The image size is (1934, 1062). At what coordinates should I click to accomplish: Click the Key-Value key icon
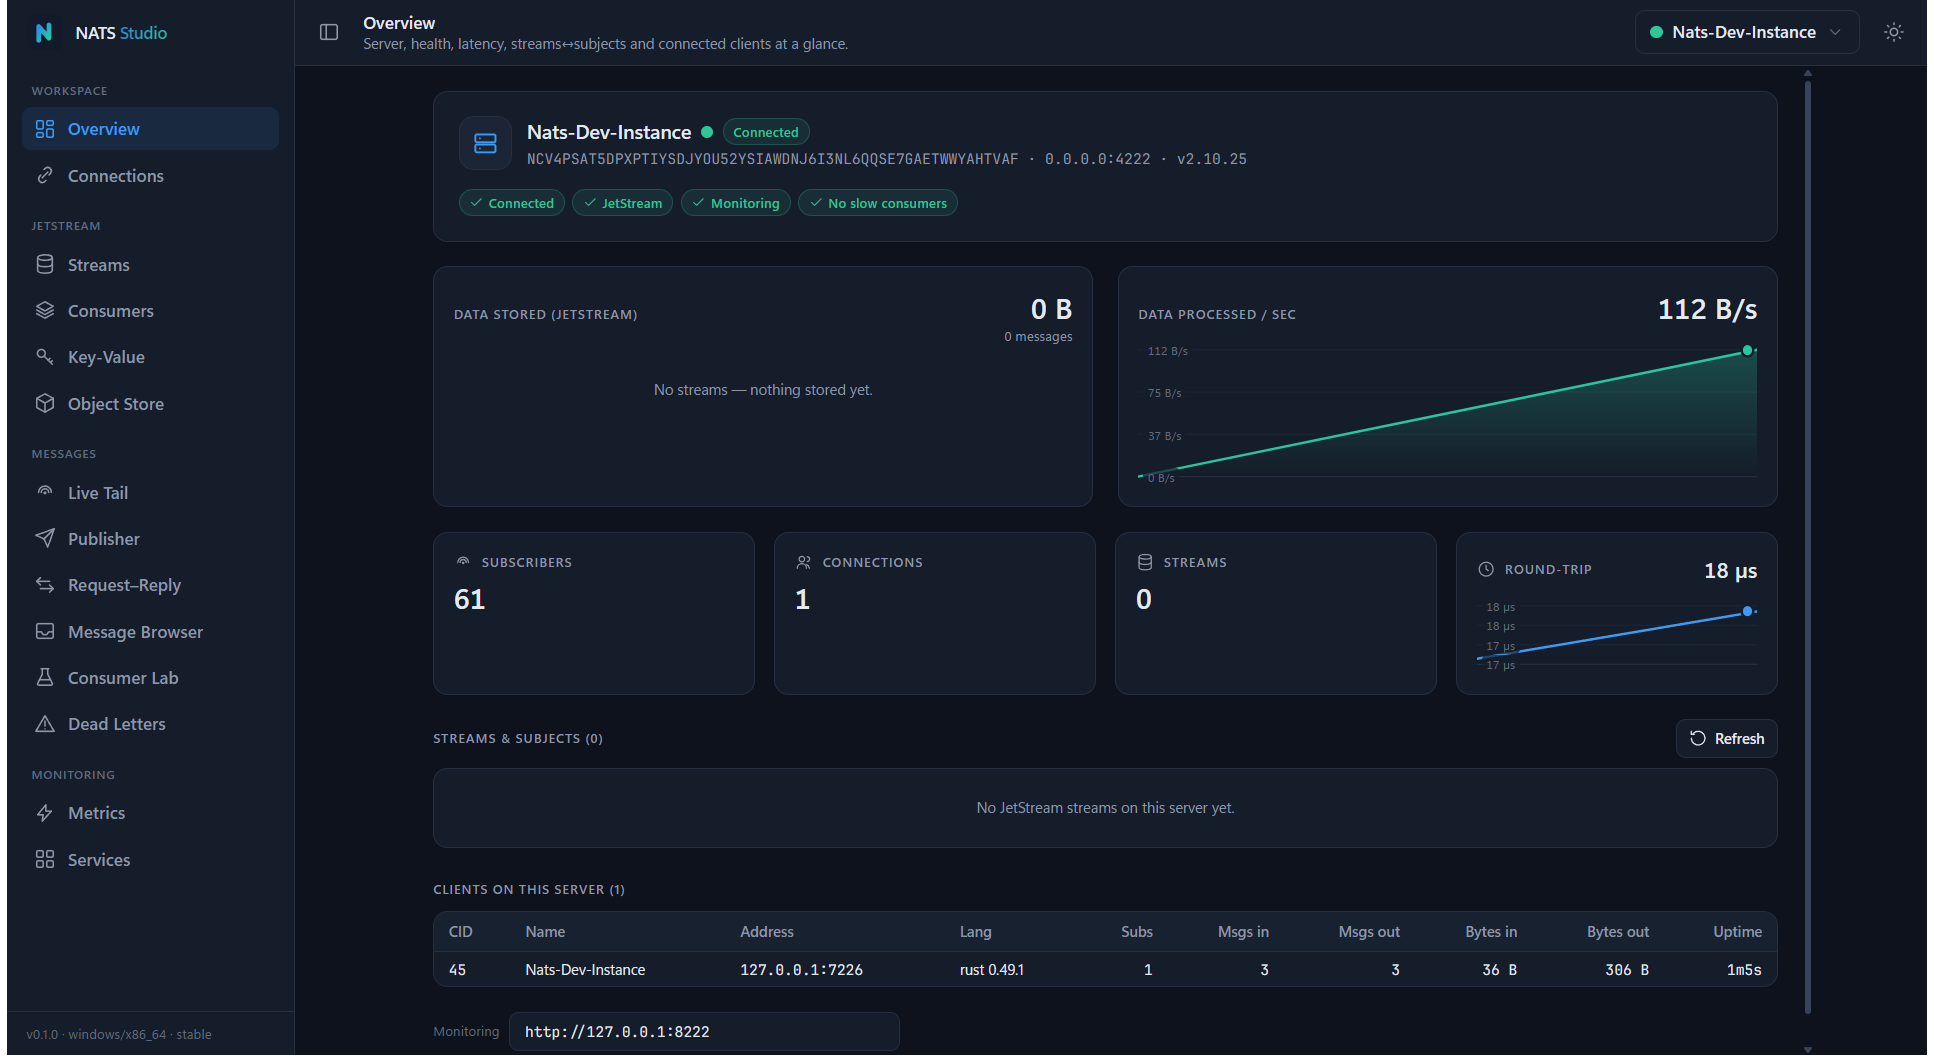coord(45,357)
